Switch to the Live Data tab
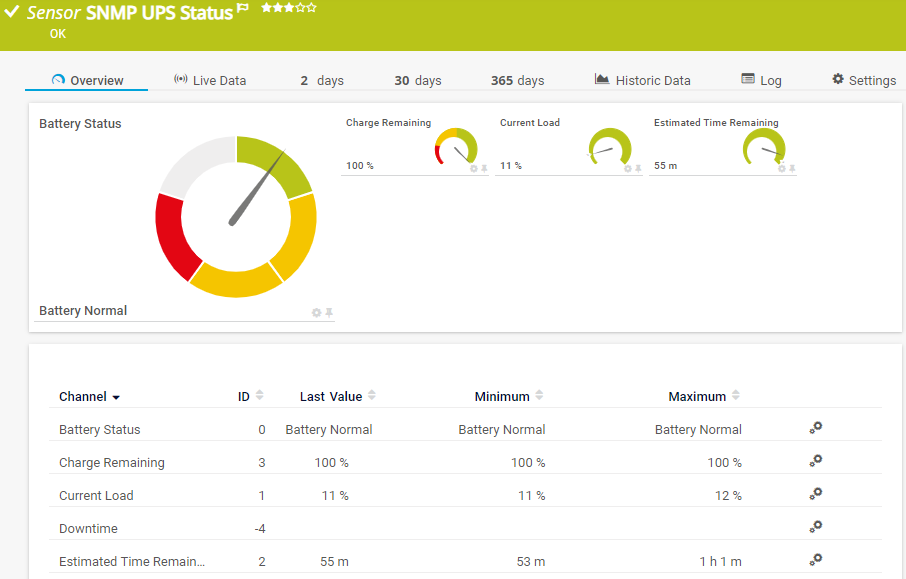This screenshot has width=906, height=579. (210, 80)
